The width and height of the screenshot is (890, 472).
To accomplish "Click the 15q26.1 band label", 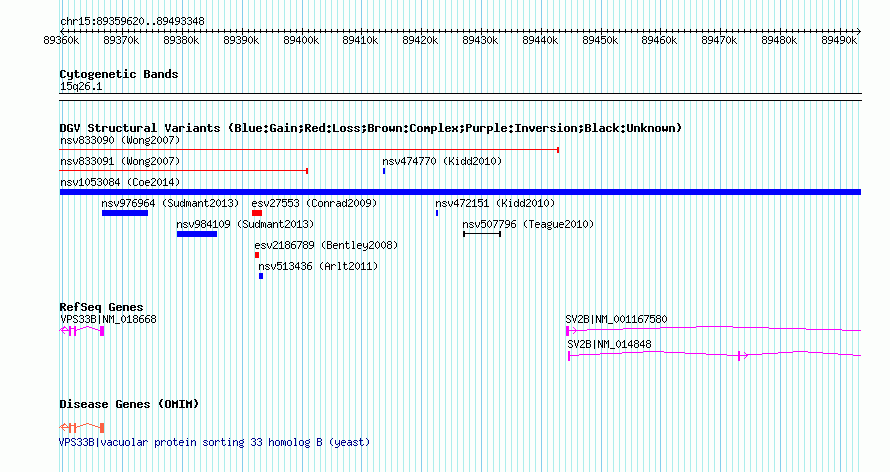I will pyautogui.click(x=81, y=86).
